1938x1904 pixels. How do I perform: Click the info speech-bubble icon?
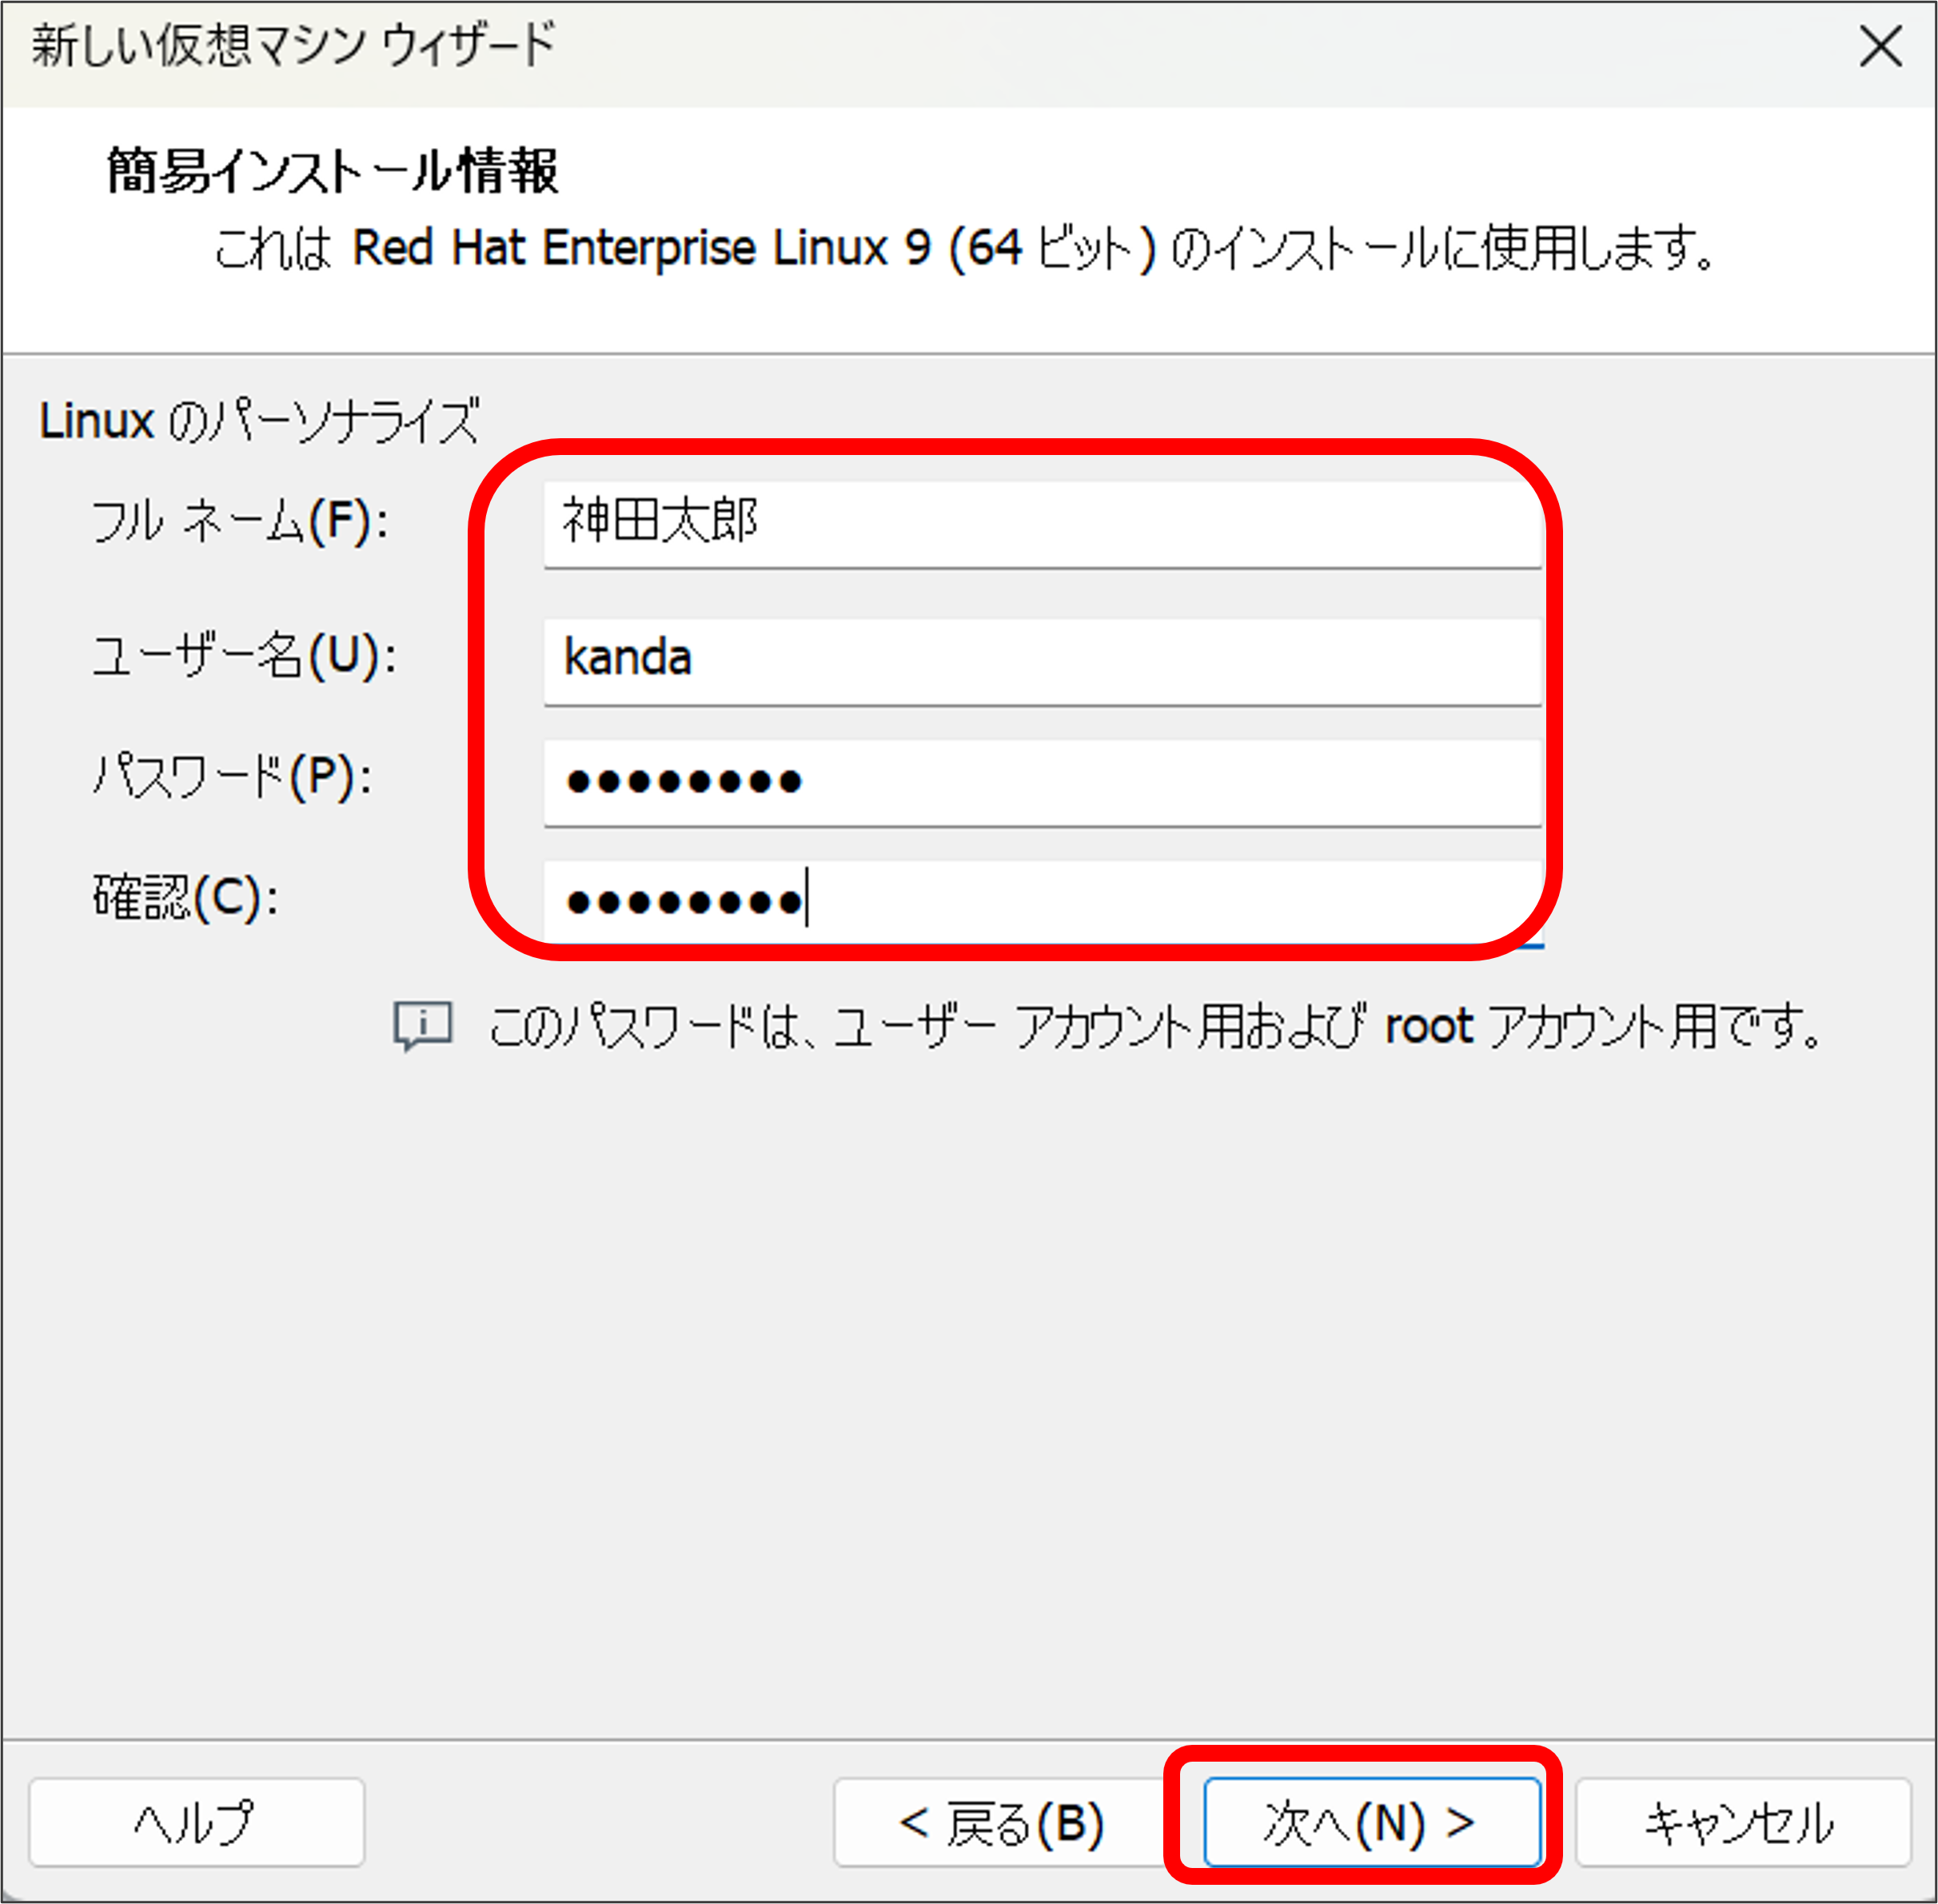click(423, 1025)
